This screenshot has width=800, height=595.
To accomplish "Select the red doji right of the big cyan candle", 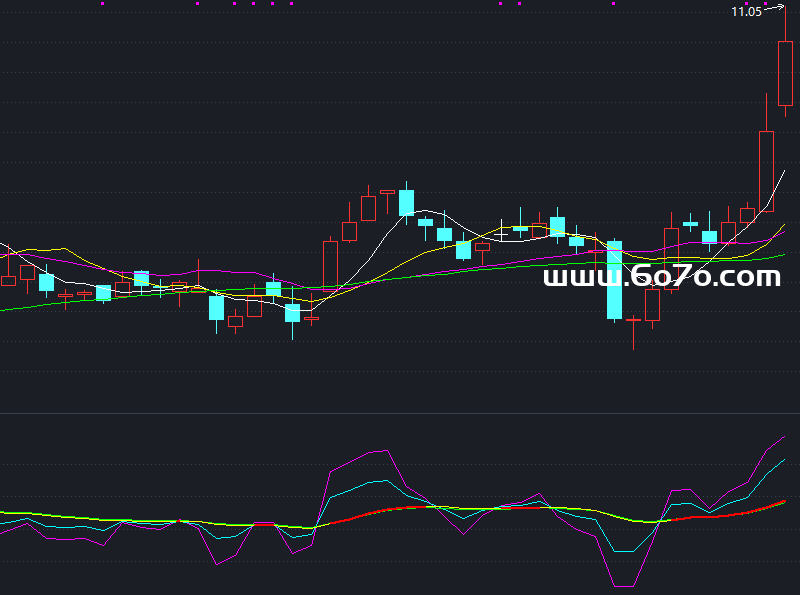I will 633,320.
